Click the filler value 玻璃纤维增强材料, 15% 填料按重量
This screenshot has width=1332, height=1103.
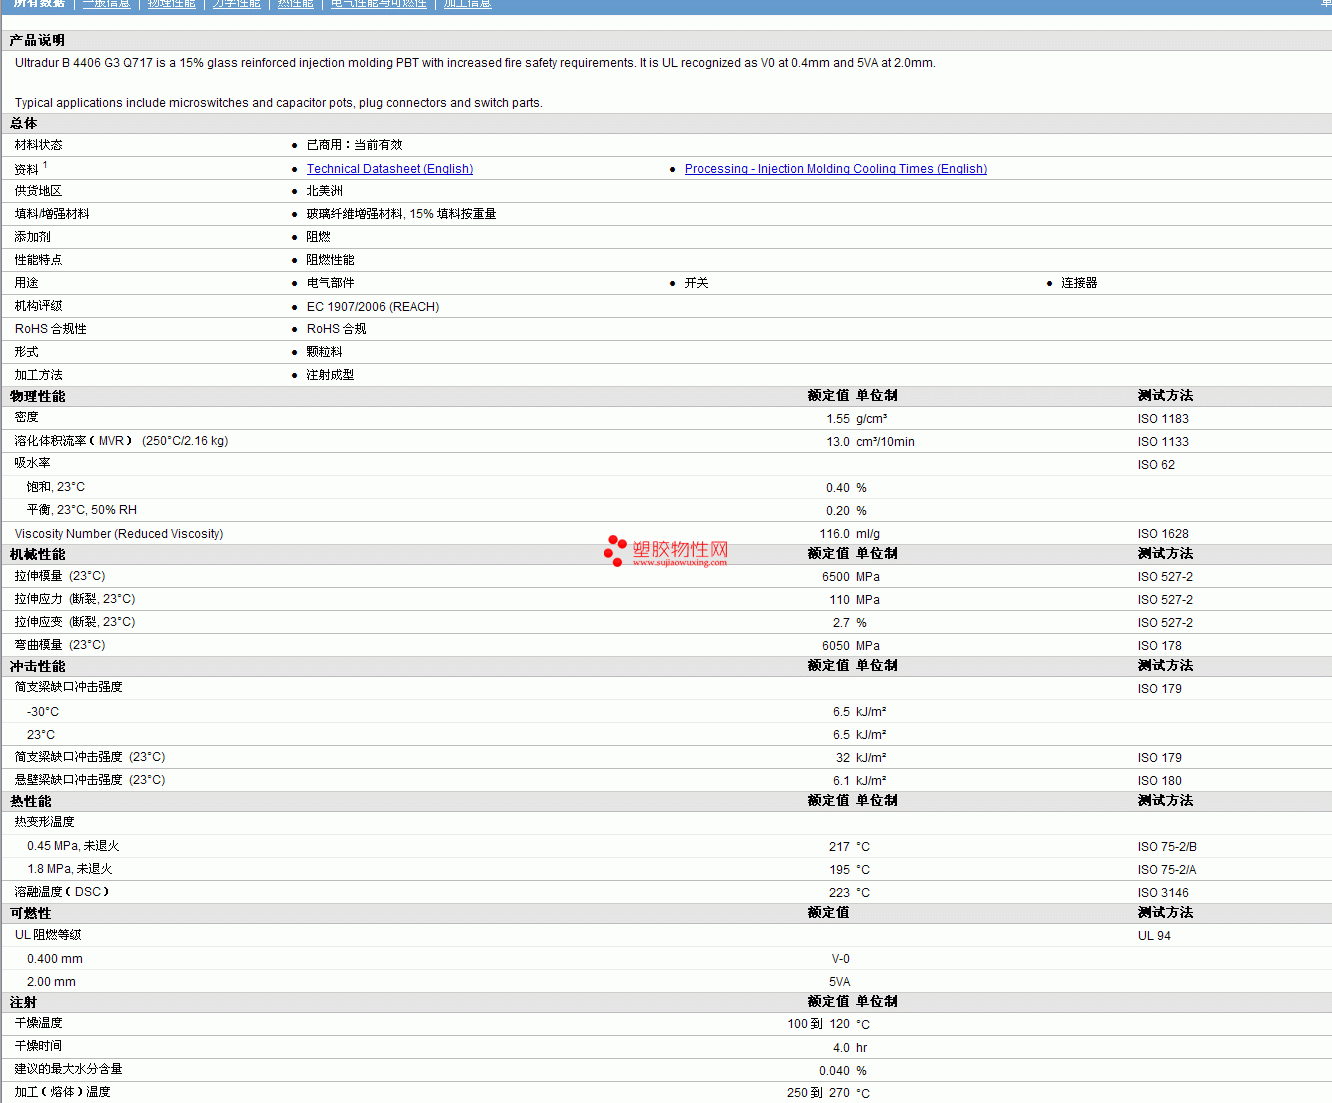402,214
